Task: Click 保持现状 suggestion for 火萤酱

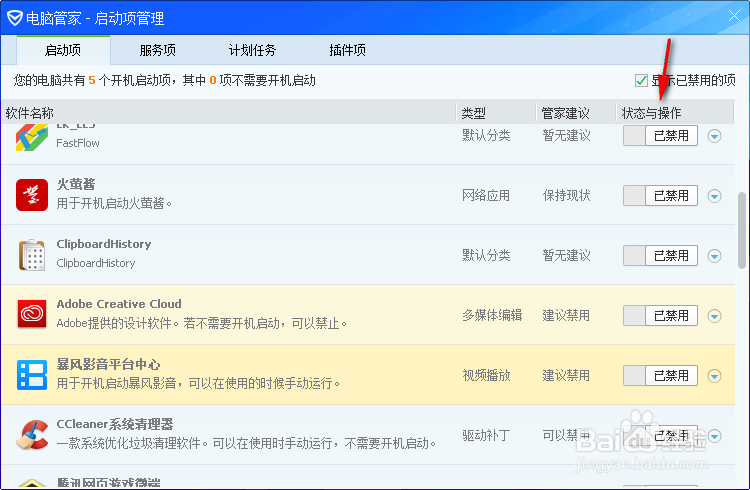Action: pos(566,195)
